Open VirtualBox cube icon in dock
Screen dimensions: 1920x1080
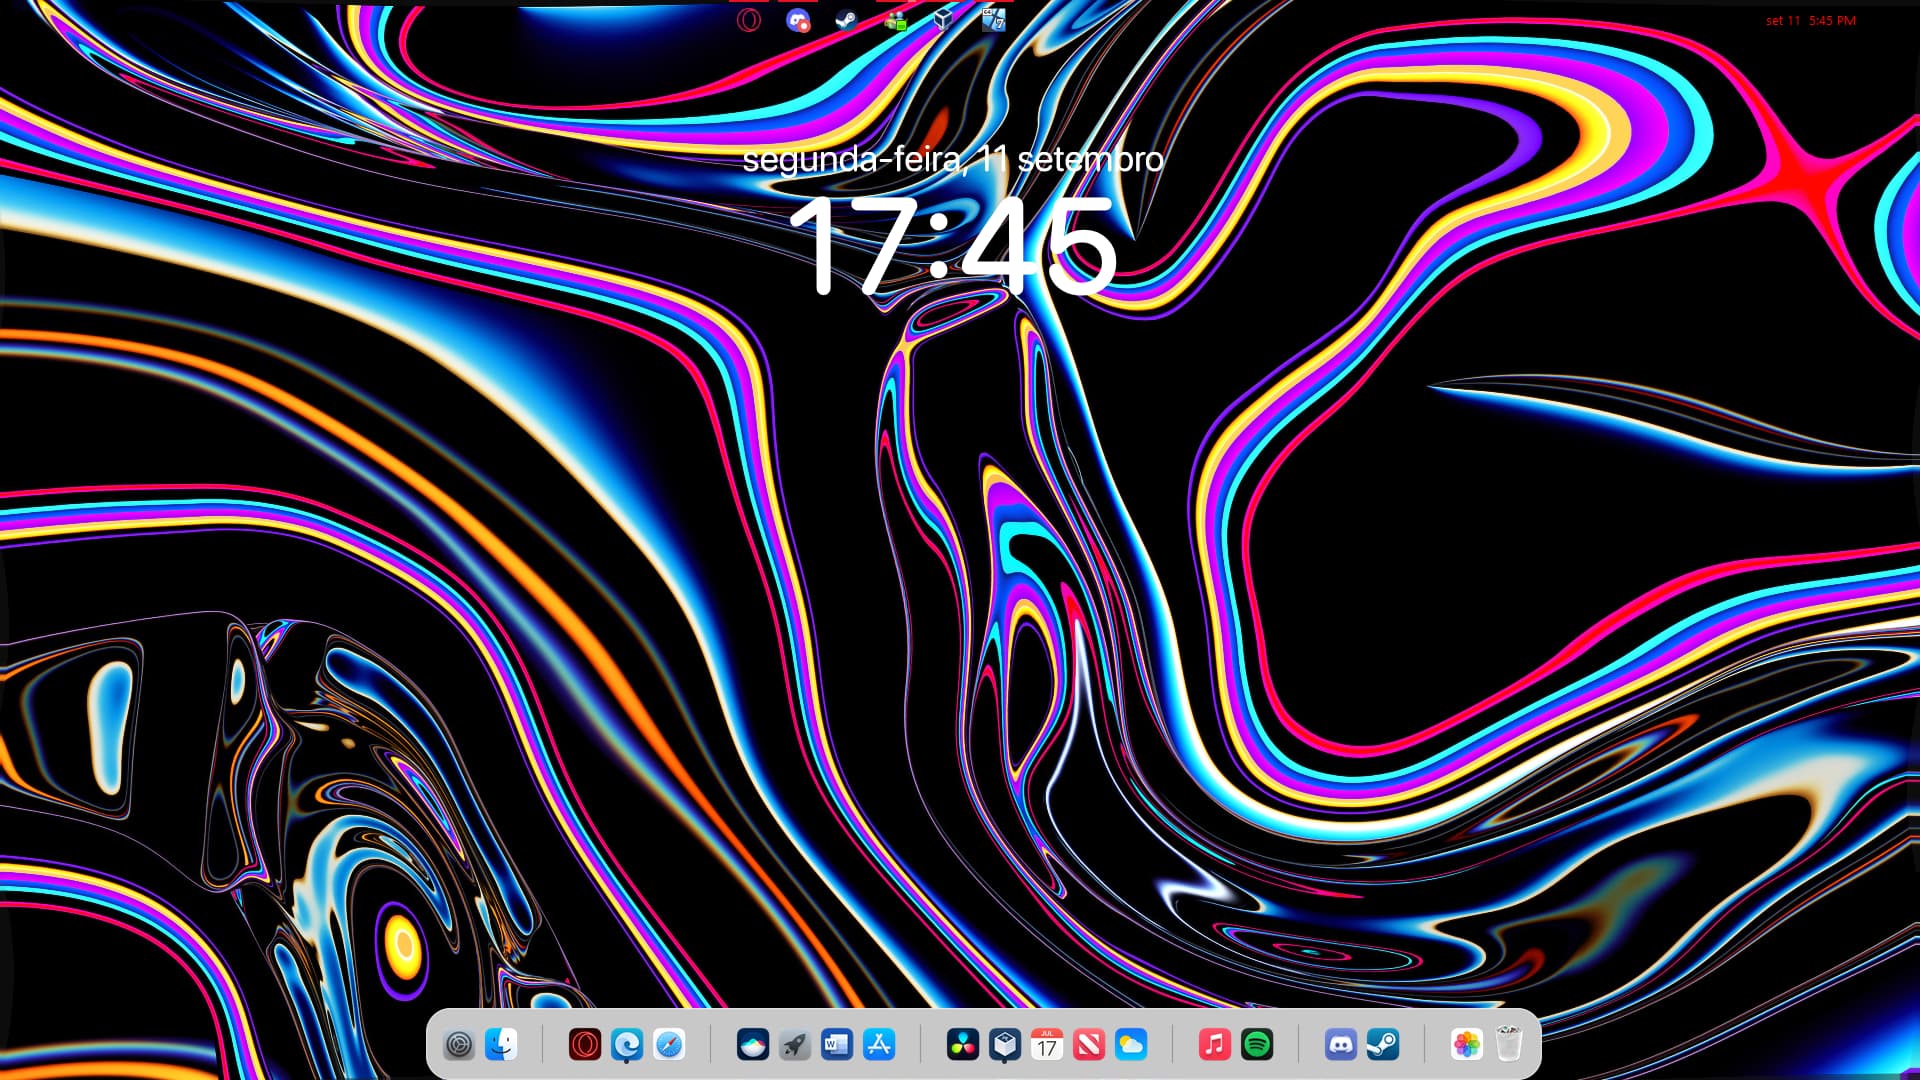(1005, 1045)
